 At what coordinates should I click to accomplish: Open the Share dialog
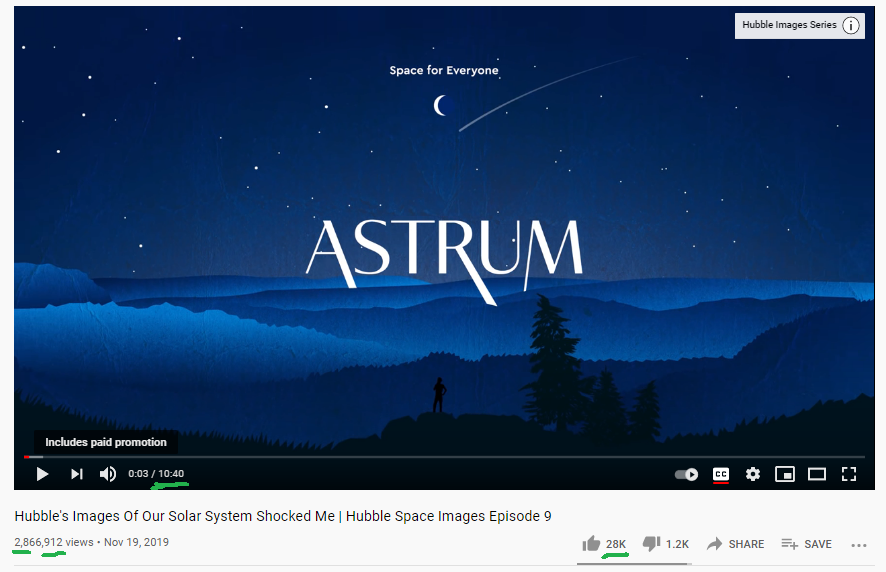tap(735, 544)
